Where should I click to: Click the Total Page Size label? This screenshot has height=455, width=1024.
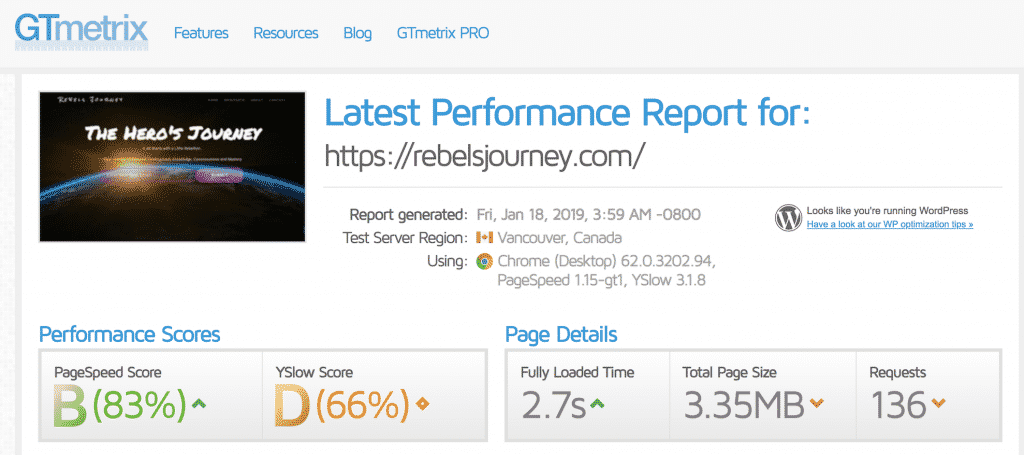coord(729,373)
